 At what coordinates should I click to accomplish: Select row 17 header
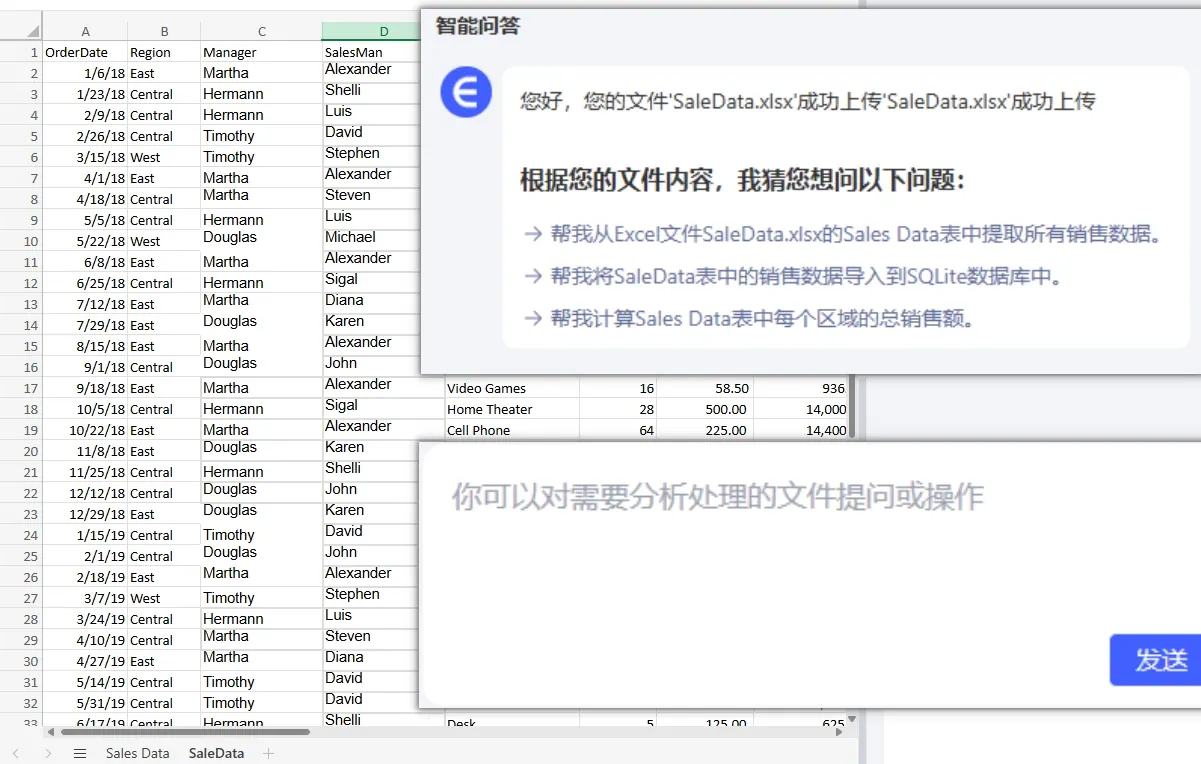coord(21,388)
